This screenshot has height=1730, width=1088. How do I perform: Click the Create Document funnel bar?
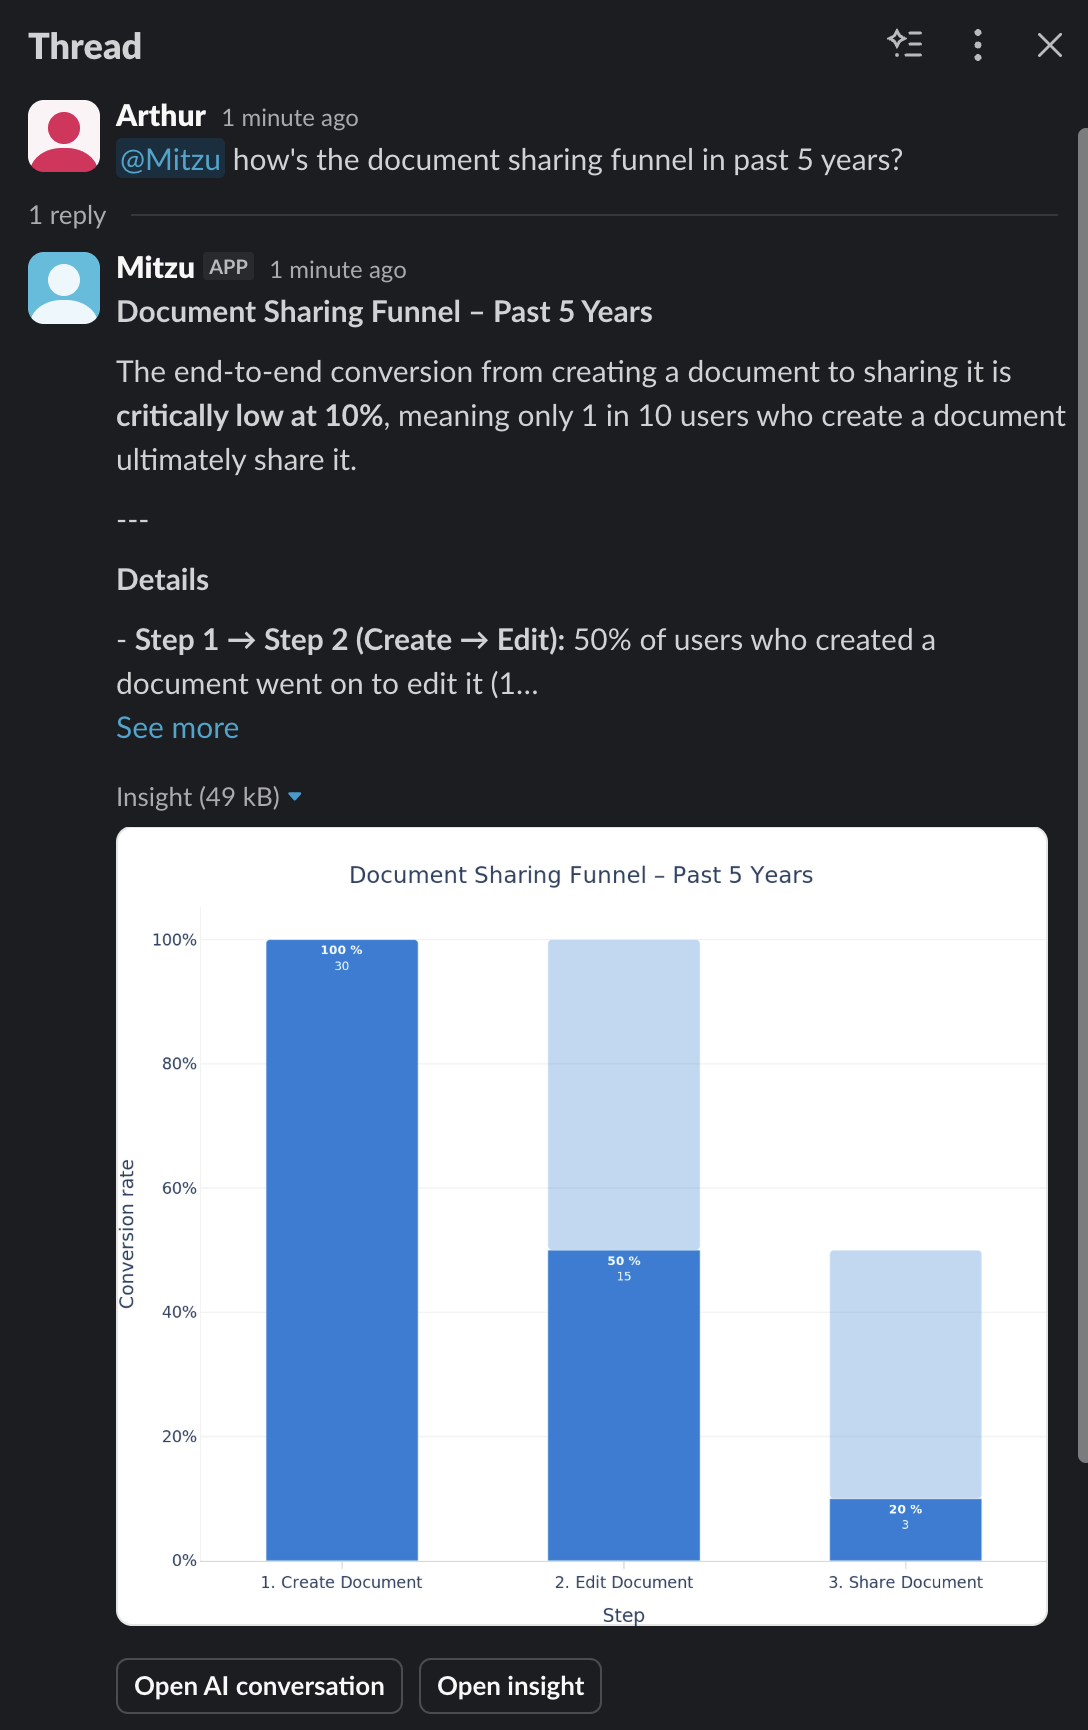(x=341, y=1250)
